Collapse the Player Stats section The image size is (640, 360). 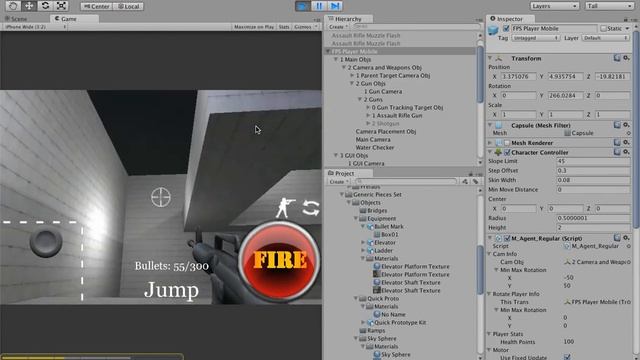point(489,334)
